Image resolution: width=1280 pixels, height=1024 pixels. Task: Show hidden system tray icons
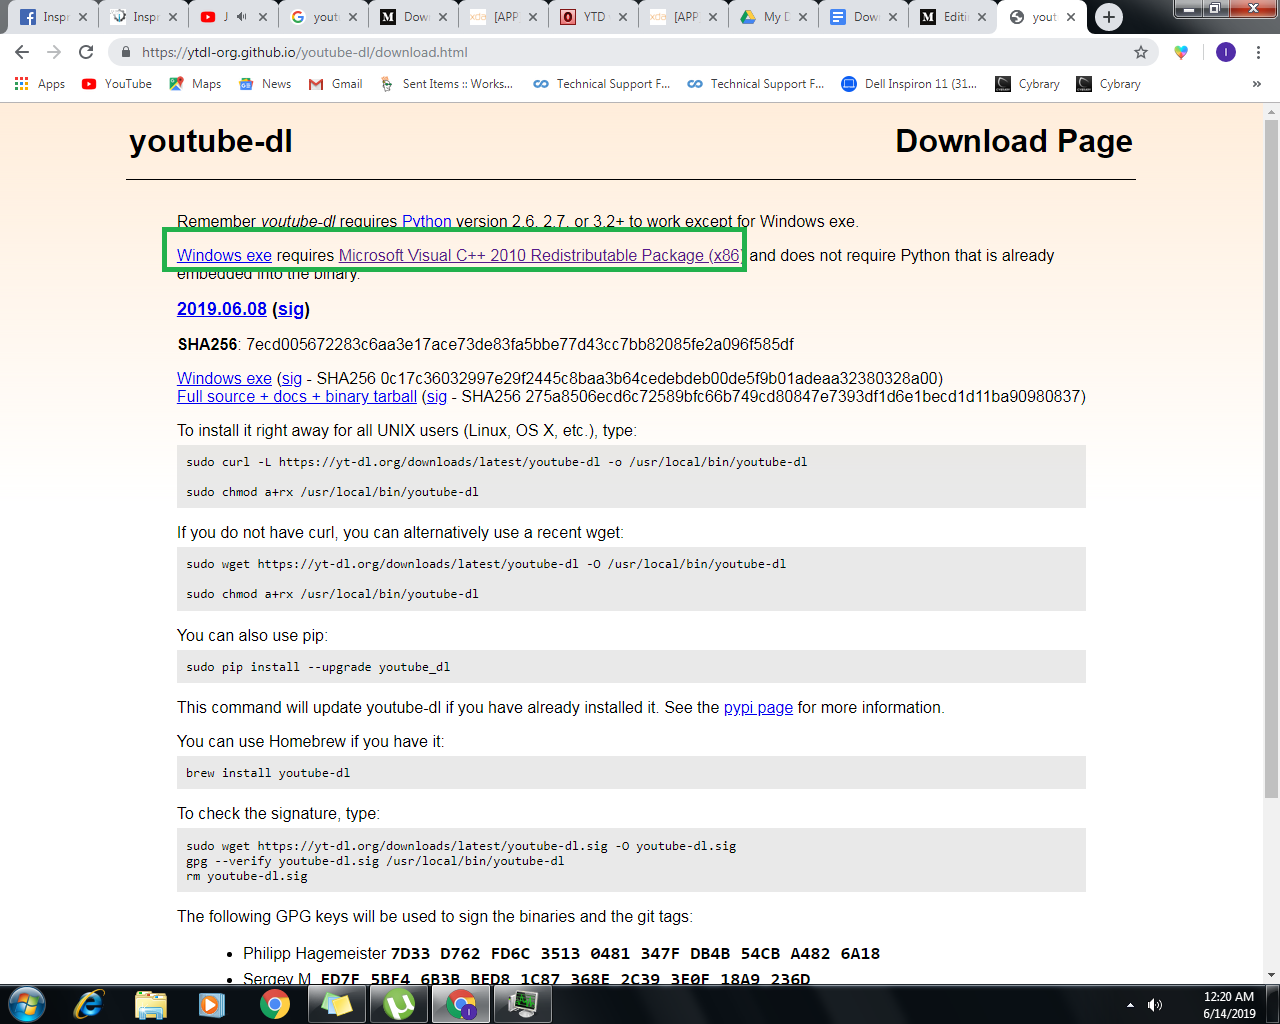(x=1130, y=1005)
